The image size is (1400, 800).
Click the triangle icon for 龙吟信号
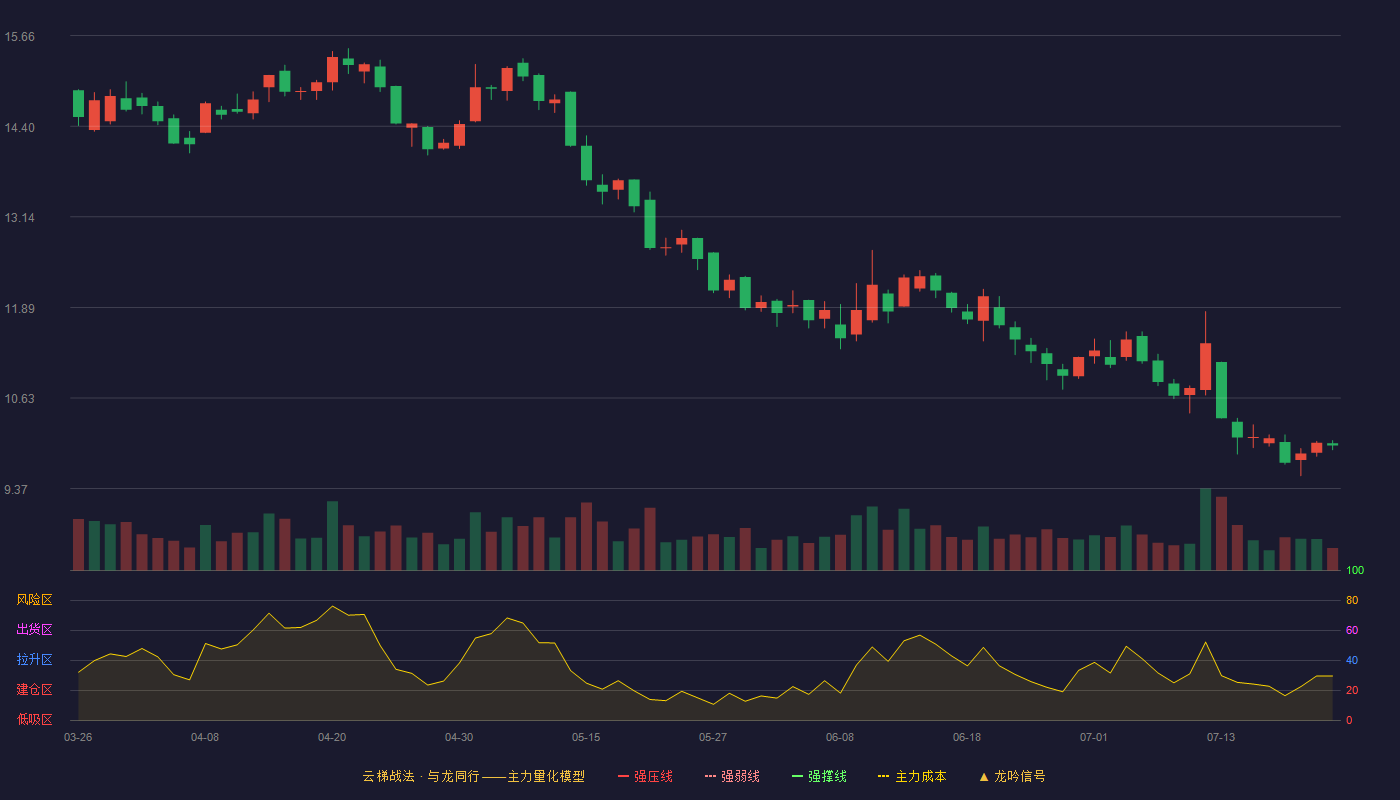coord(984,776)
